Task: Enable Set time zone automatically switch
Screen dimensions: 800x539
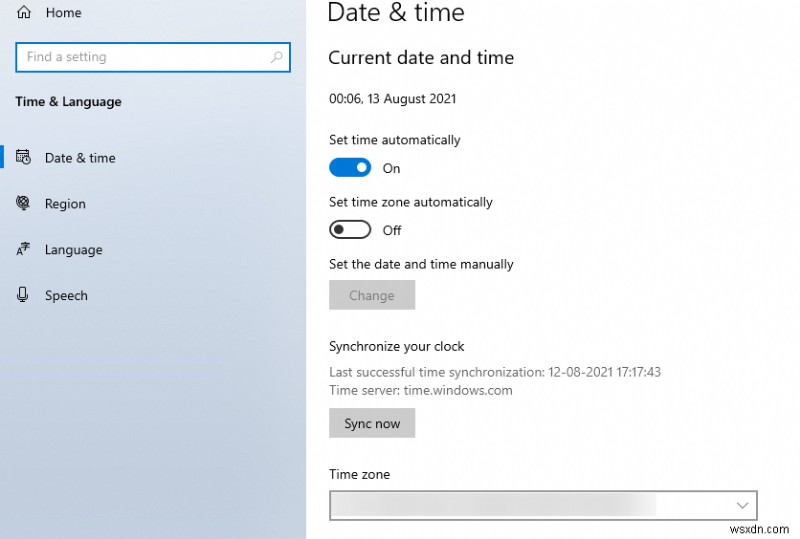Action: 349,230
